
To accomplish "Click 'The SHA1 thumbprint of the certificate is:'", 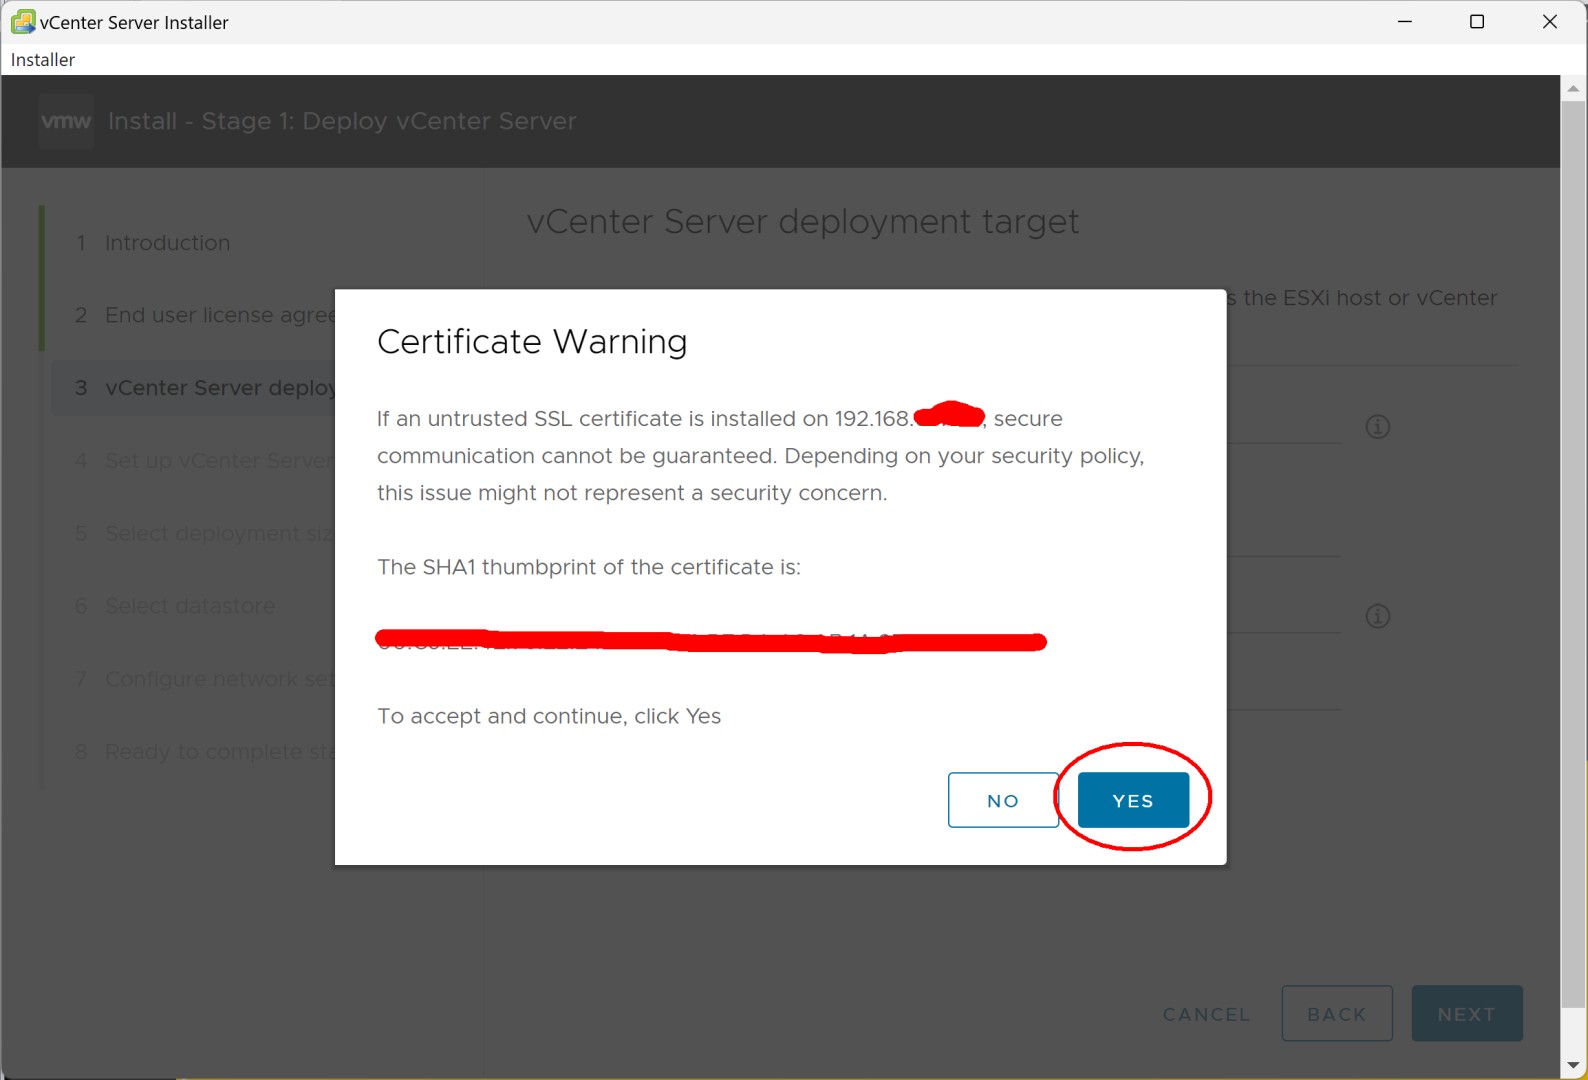I will [x=589, y=567].
